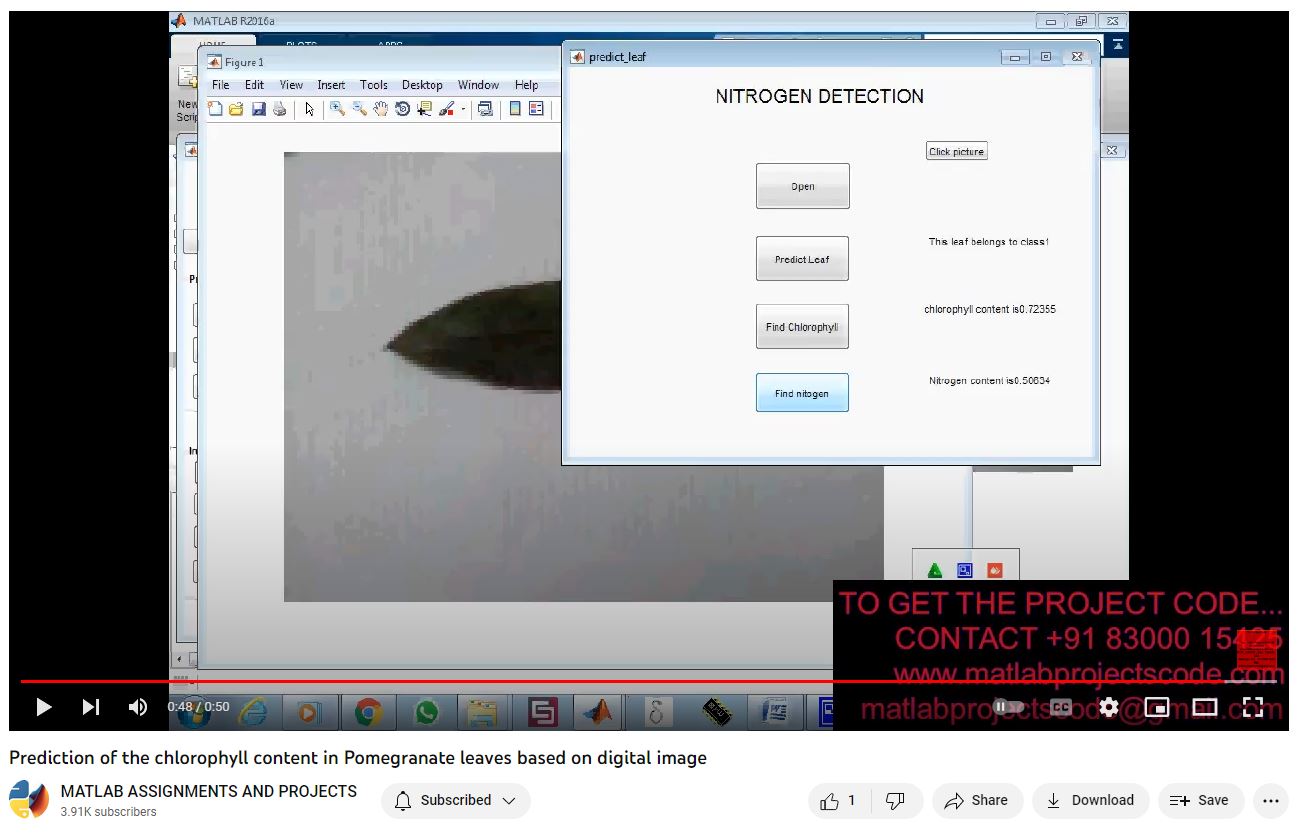This screenshot has width=1300, height=834.
Task: Skip to the next video
Action: pos(91,707)
